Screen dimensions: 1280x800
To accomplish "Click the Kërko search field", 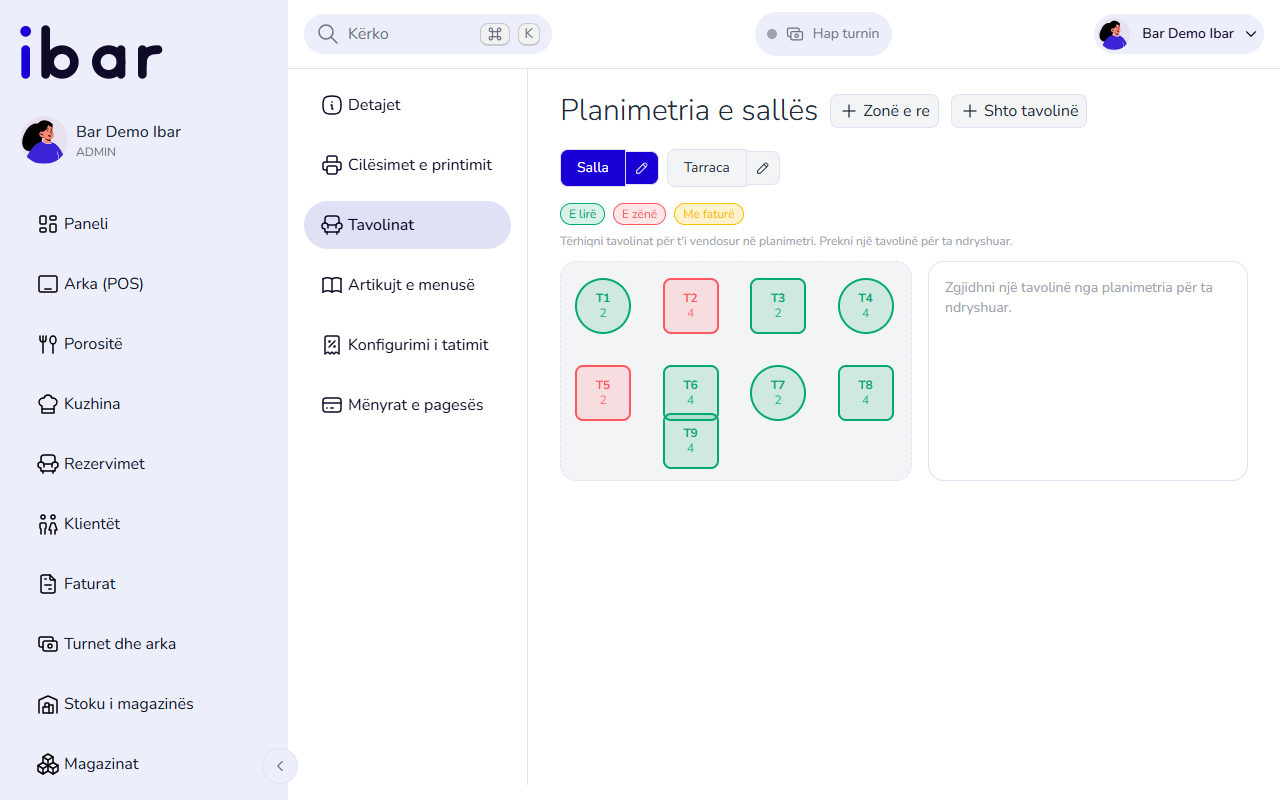I will point(428,34).
